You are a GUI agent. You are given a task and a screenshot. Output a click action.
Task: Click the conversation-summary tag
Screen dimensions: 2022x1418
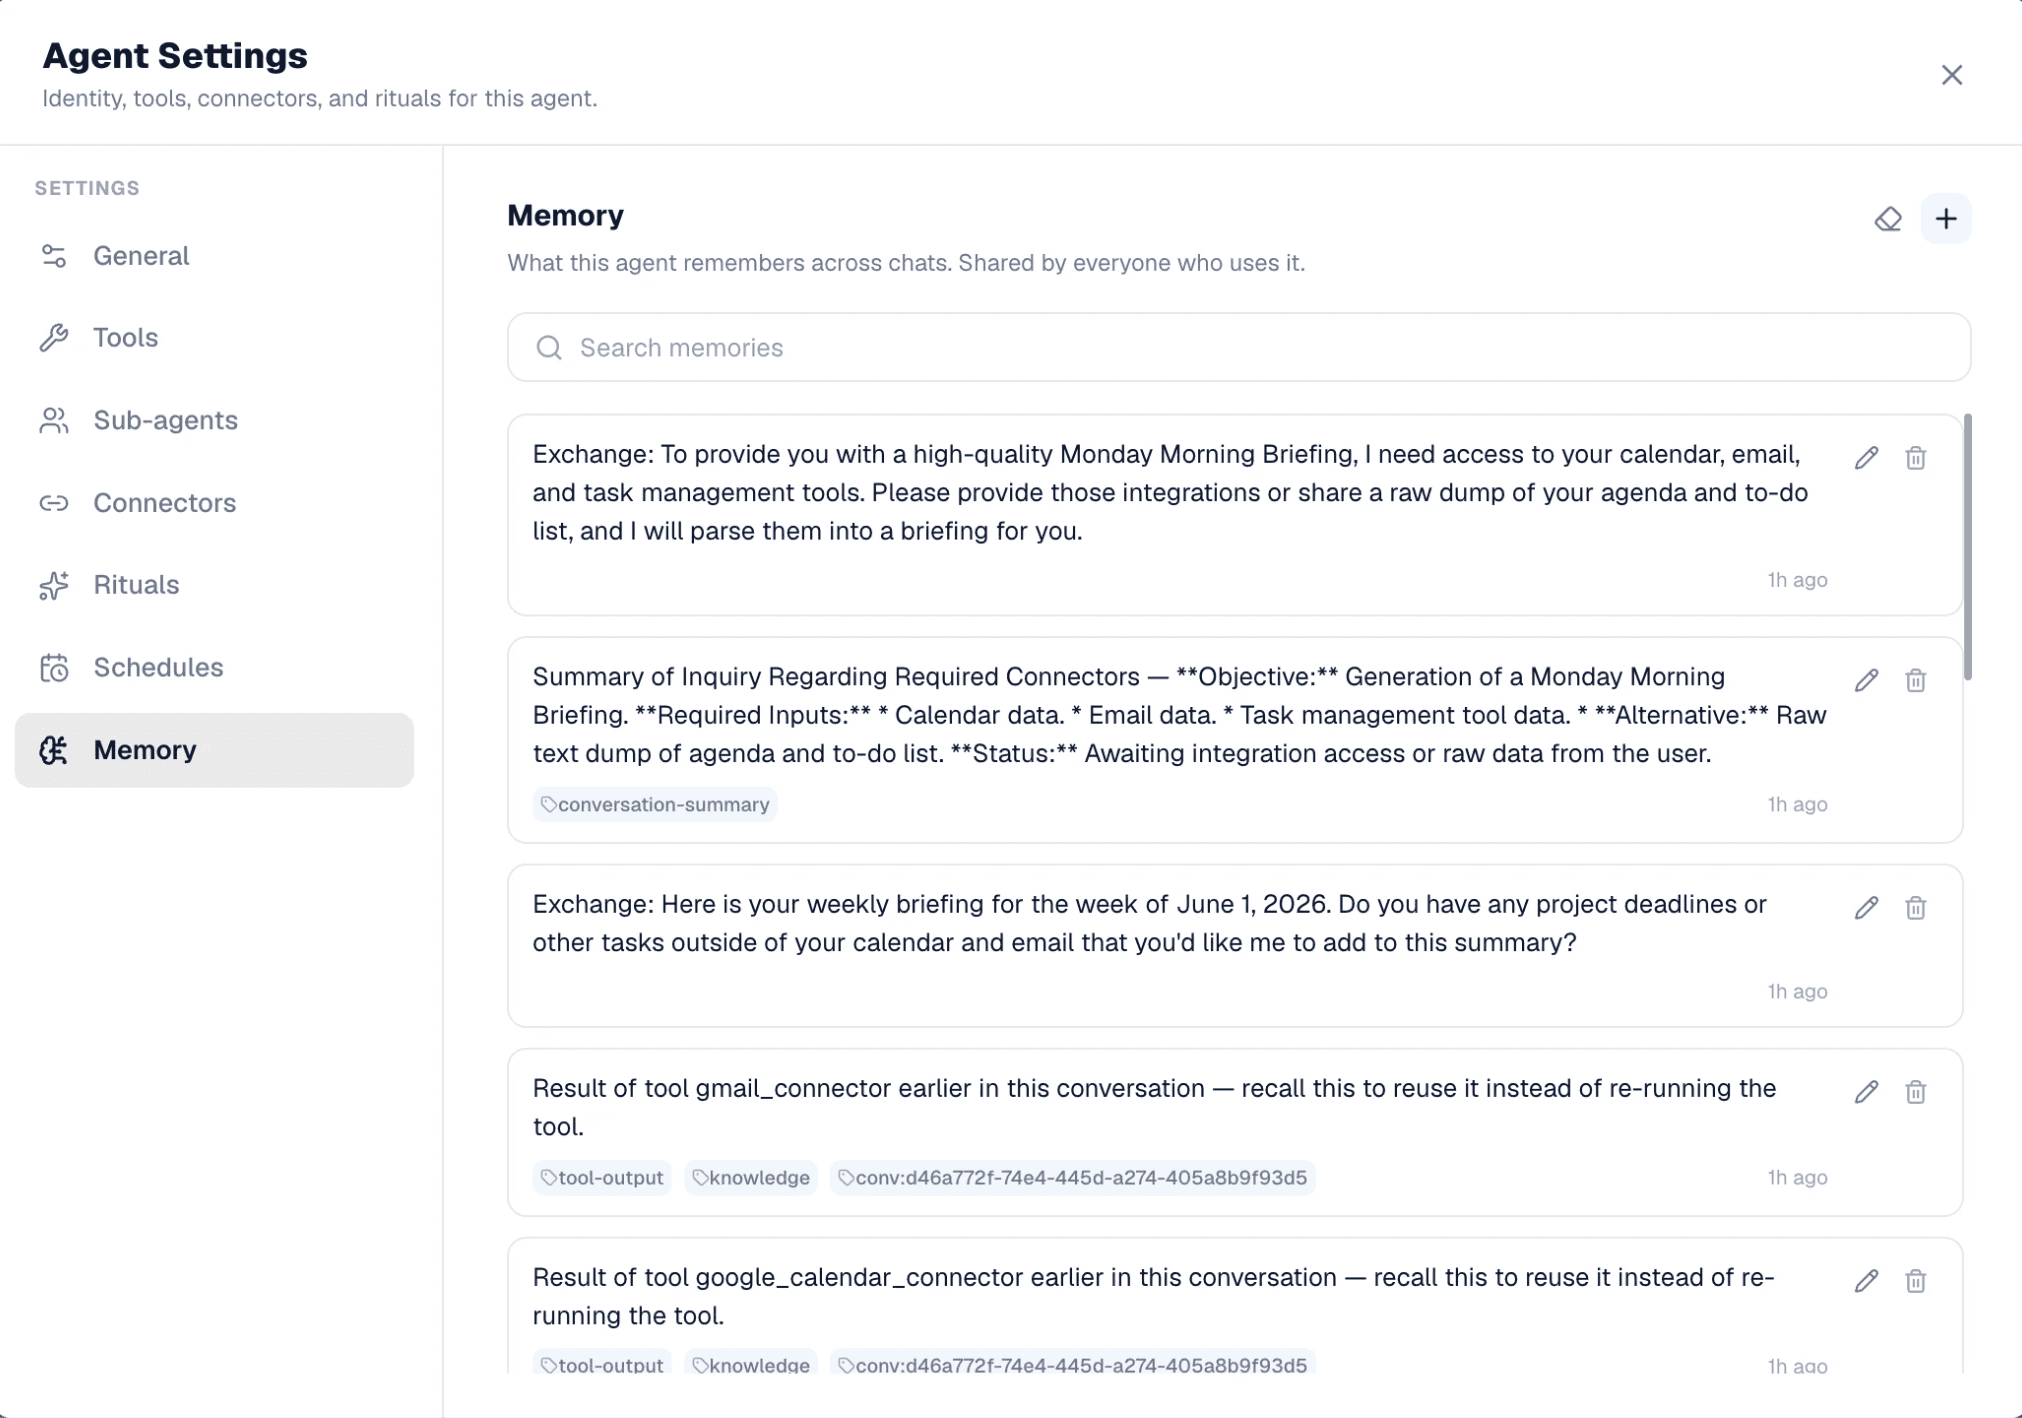[x=655, y=805]
